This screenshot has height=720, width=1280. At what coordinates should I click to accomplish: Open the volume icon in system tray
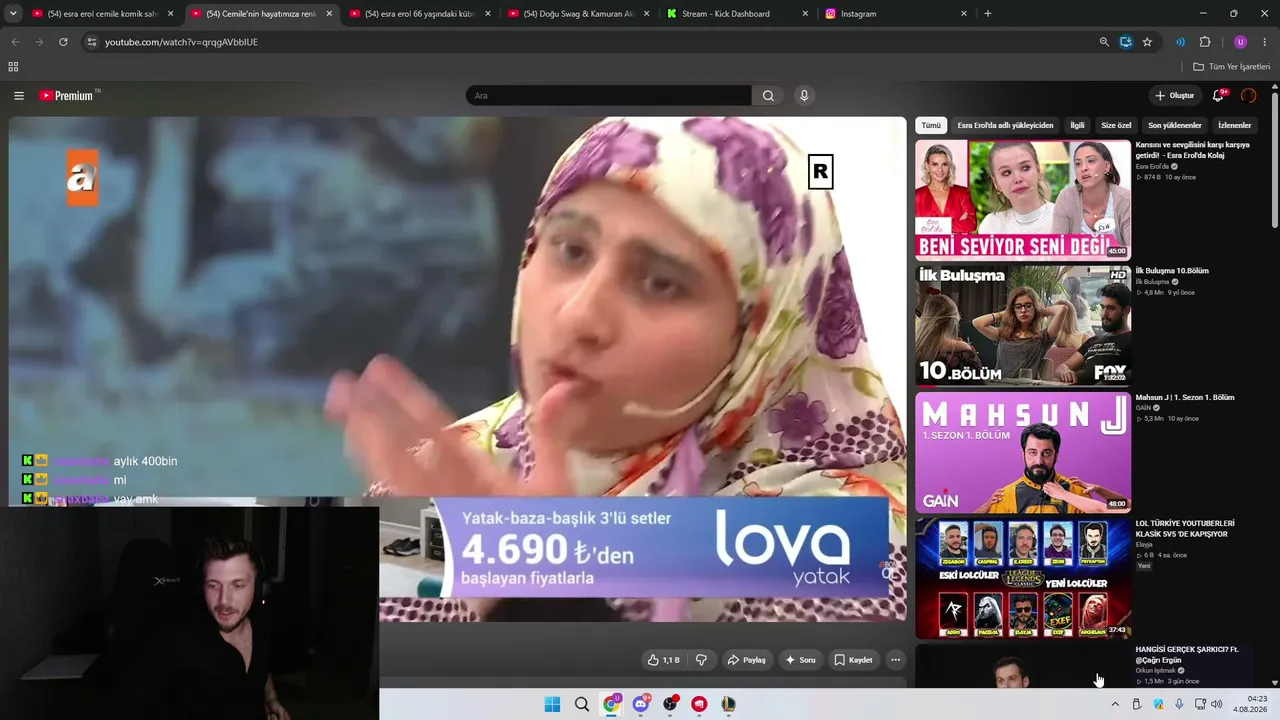(1217, 704)
